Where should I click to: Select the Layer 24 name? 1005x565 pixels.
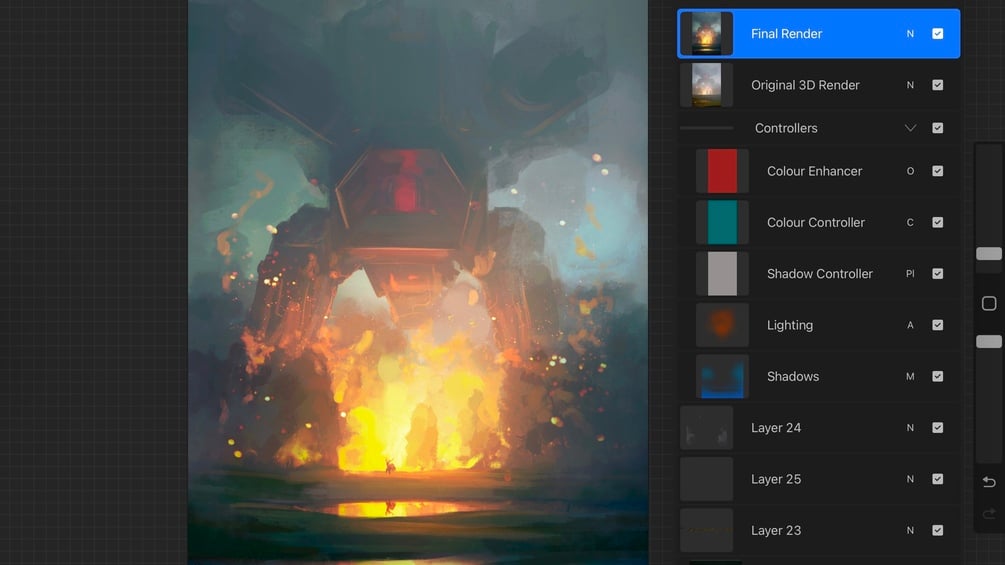point(776,427)
